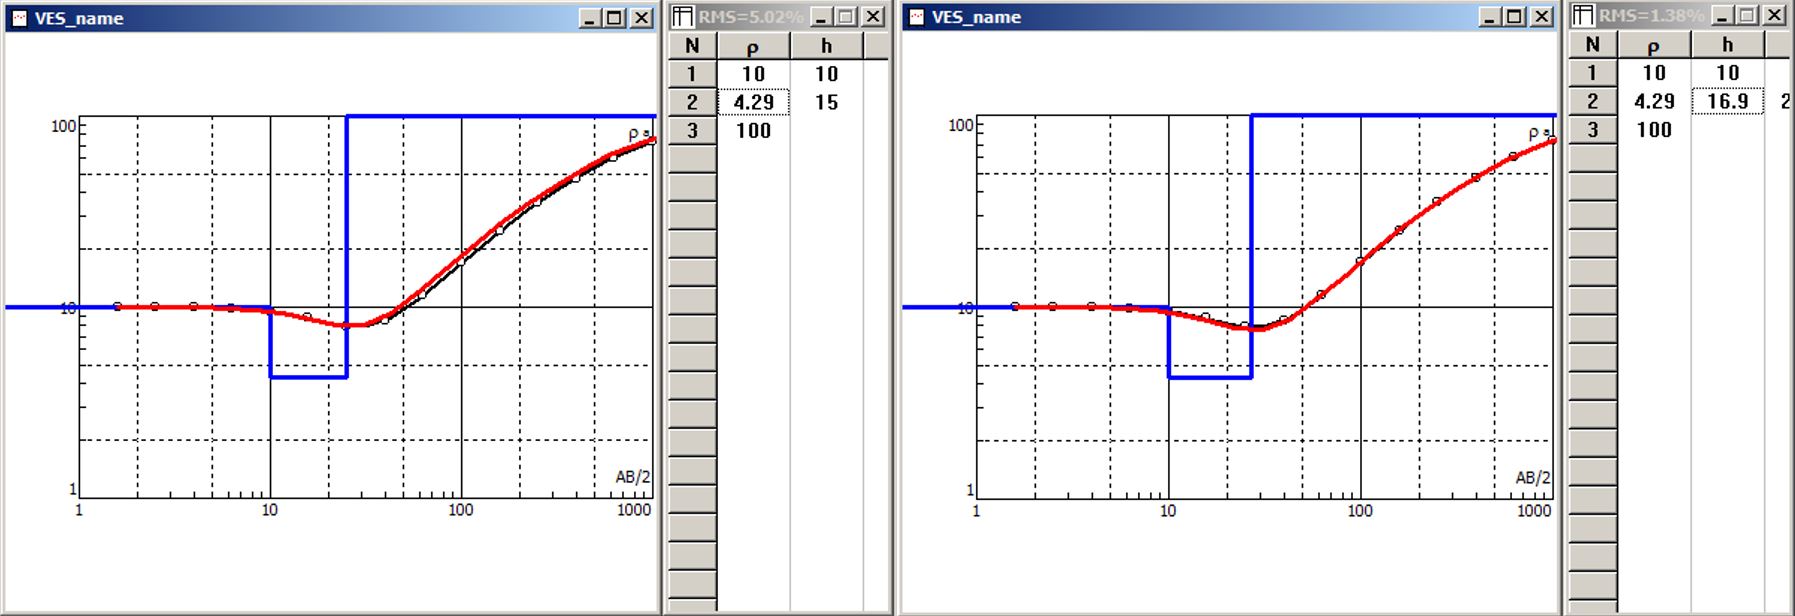Select row header 1 in the RMS=1.38% table
Screen dimensions: 1795x616
tap(1593, 73)
